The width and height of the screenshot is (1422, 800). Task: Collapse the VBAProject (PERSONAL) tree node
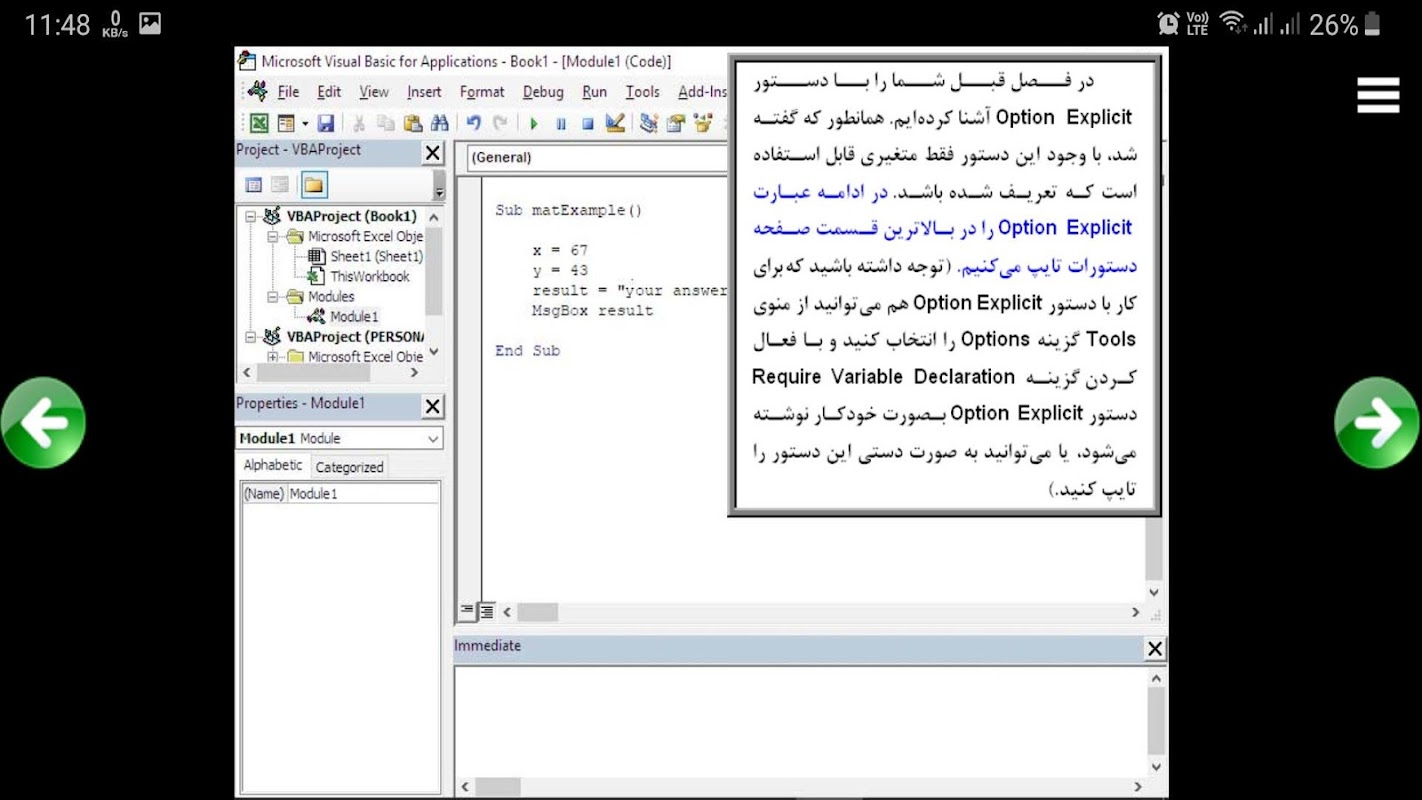pyautogui.click(x=251, y=337)
